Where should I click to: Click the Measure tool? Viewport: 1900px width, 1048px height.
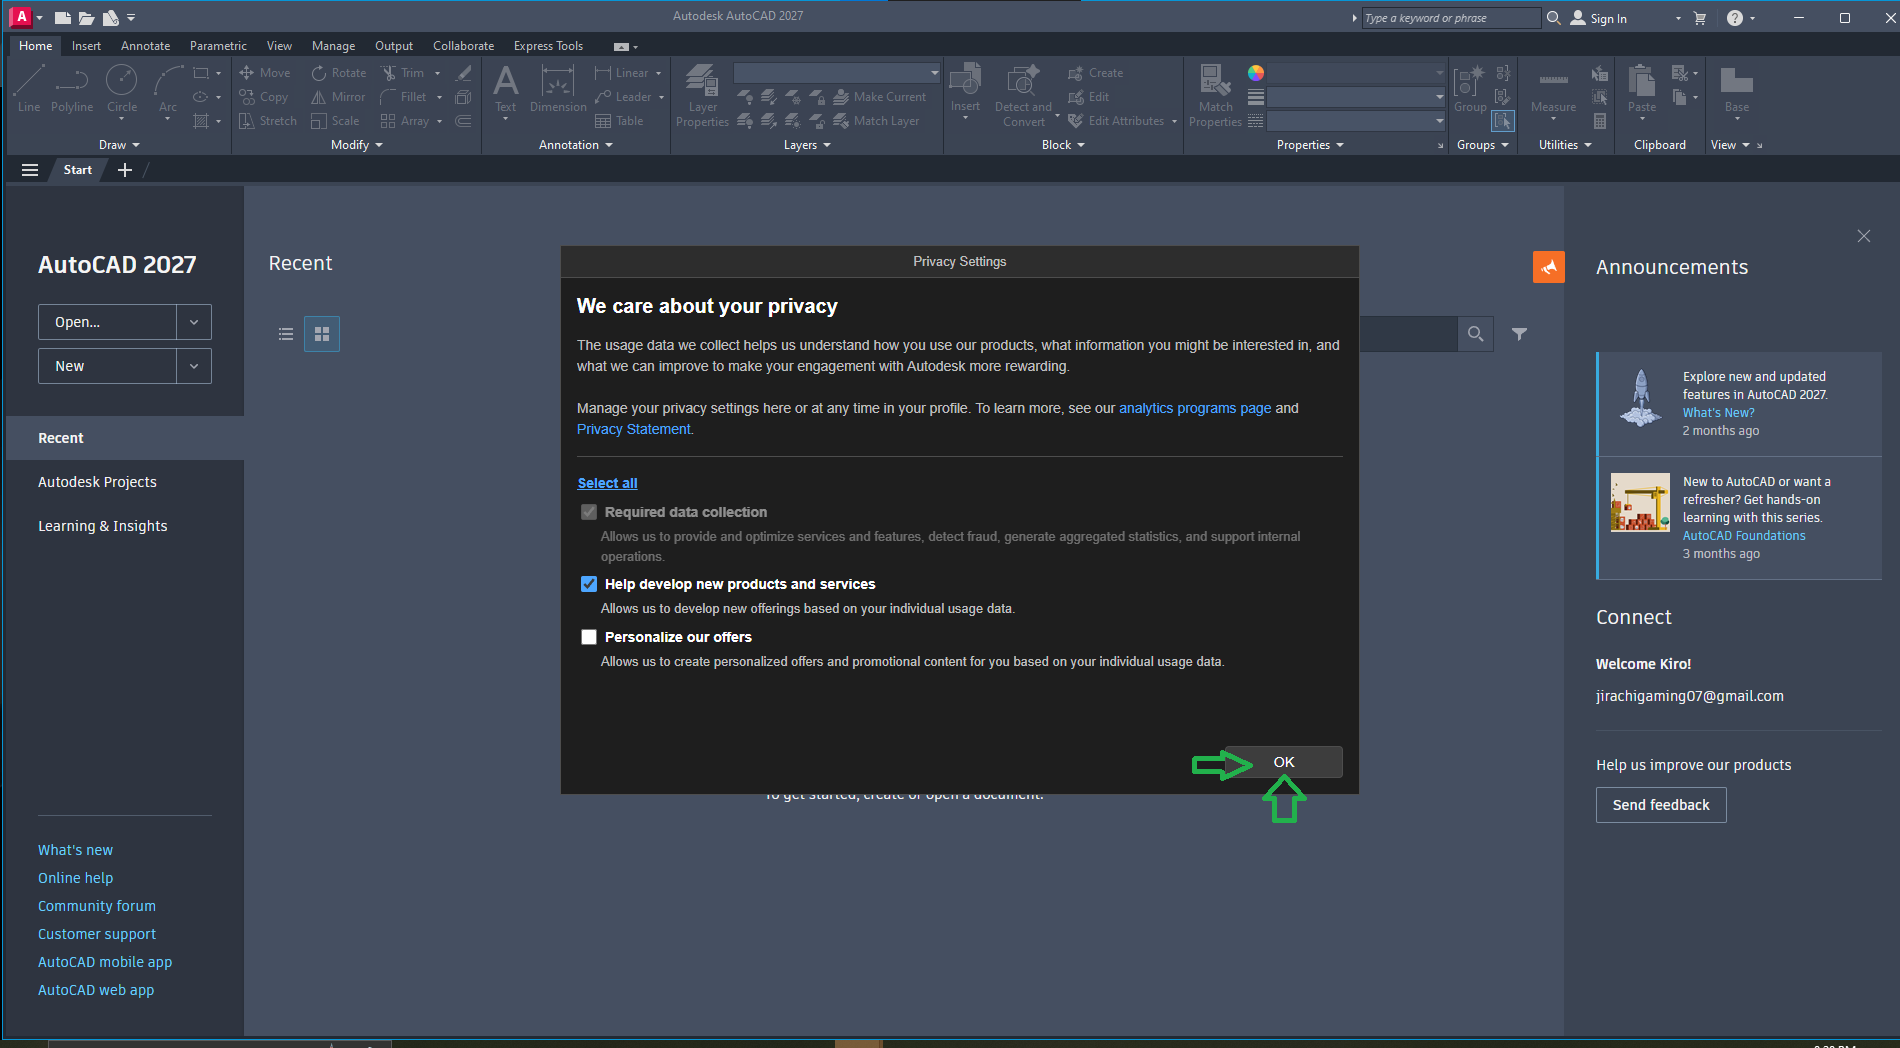click(x=1553, y=90)
